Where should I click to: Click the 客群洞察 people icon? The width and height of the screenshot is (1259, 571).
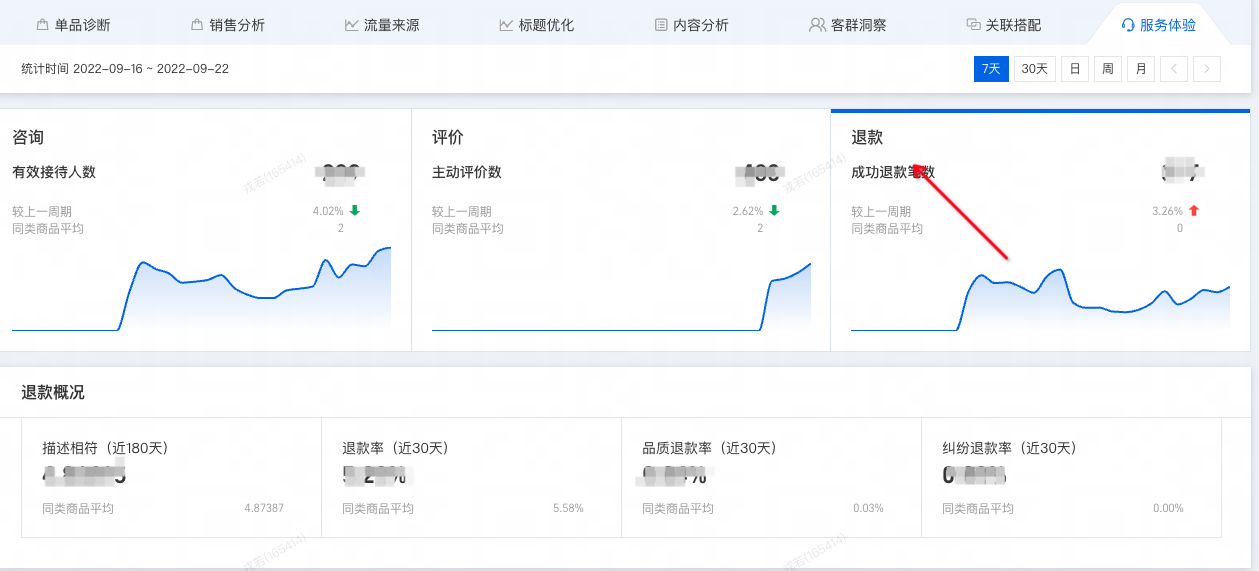pyautogui.click(x=817, y=25)
